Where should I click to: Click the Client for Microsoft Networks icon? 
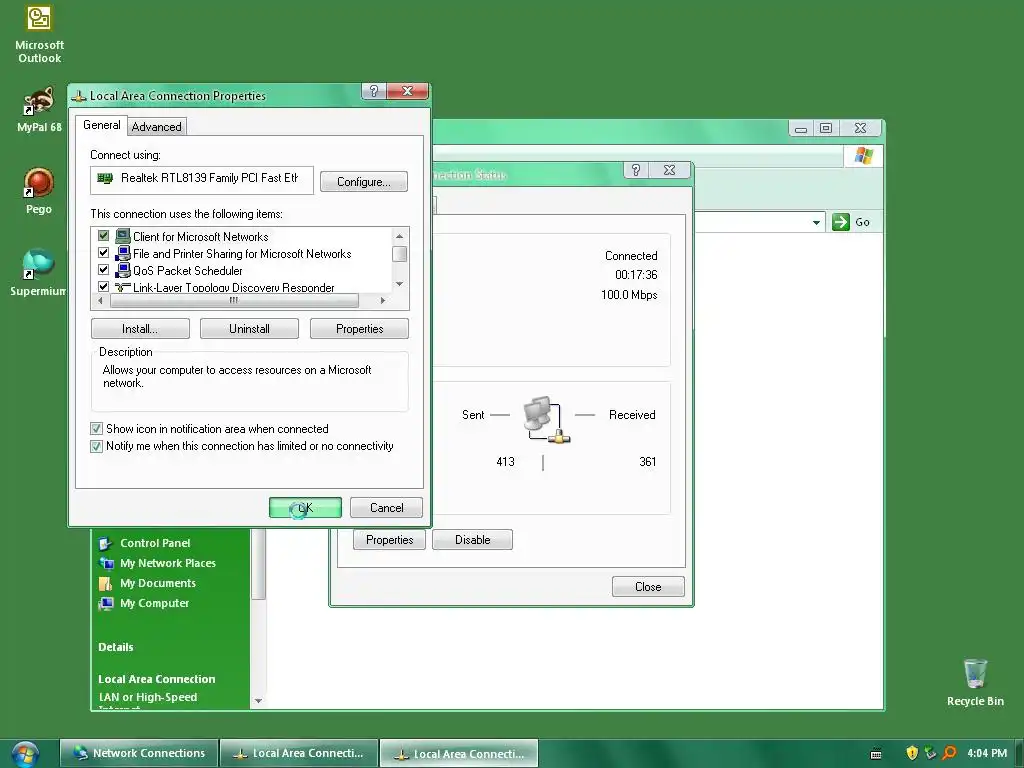pyautogui.click(x=123, y=236)
